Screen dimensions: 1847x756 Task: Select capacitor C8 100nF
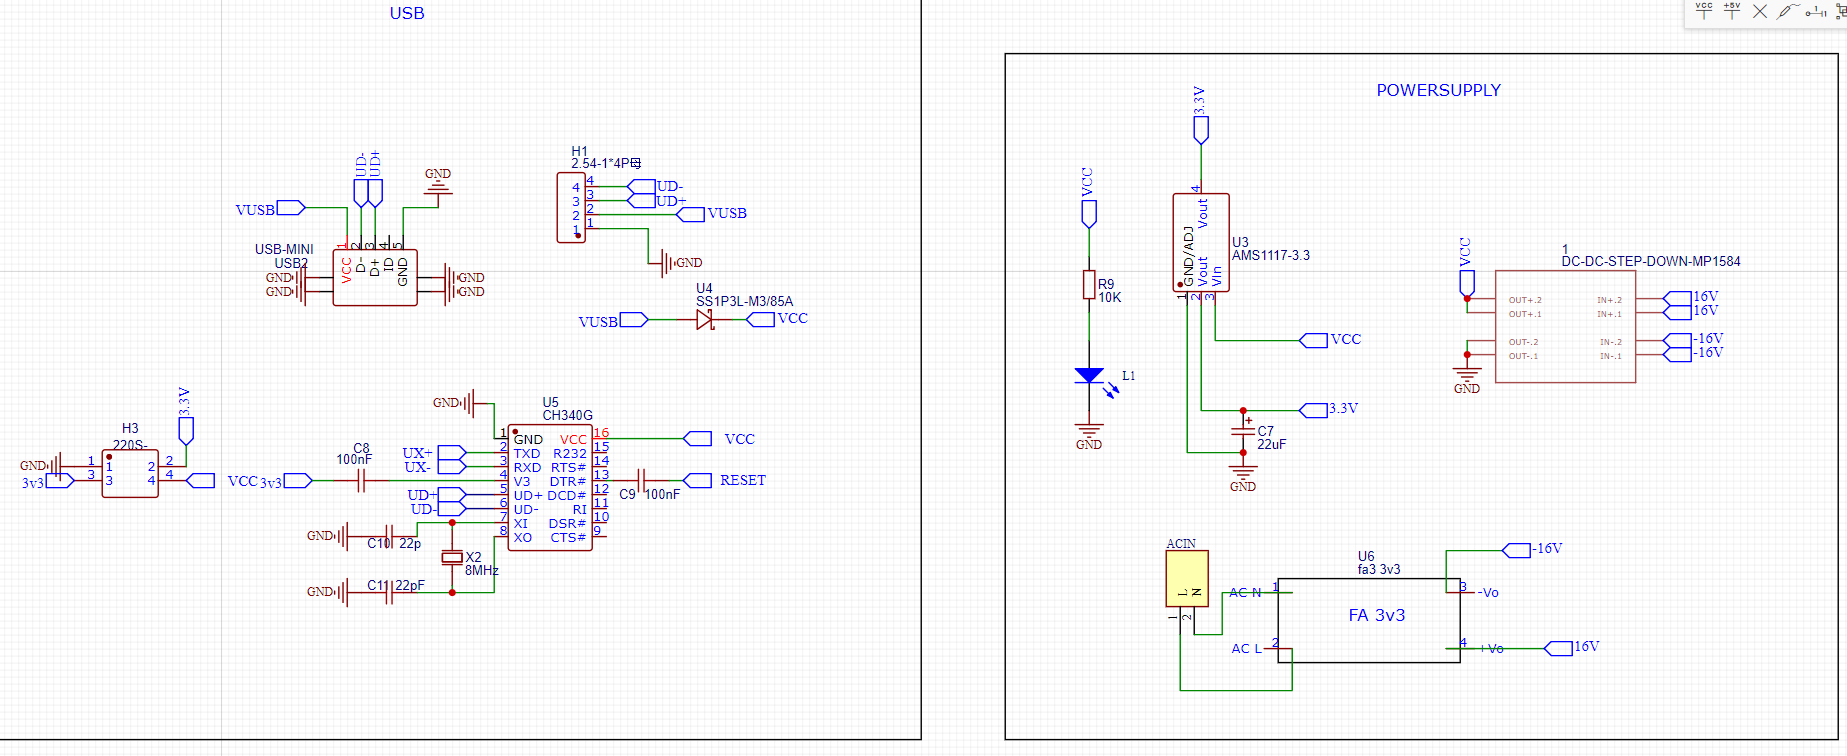pyautogui.click(x=362, y=481)
